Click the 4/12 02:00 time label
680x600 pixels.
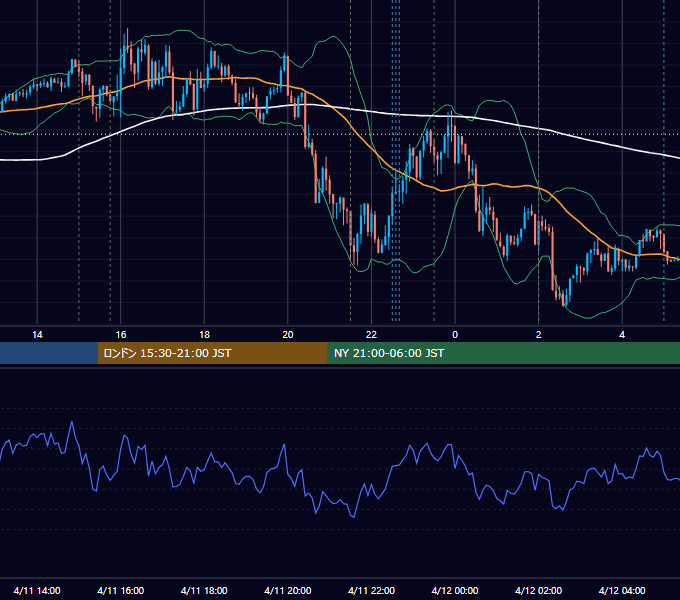pyautogui.click(x=539, y=590)
